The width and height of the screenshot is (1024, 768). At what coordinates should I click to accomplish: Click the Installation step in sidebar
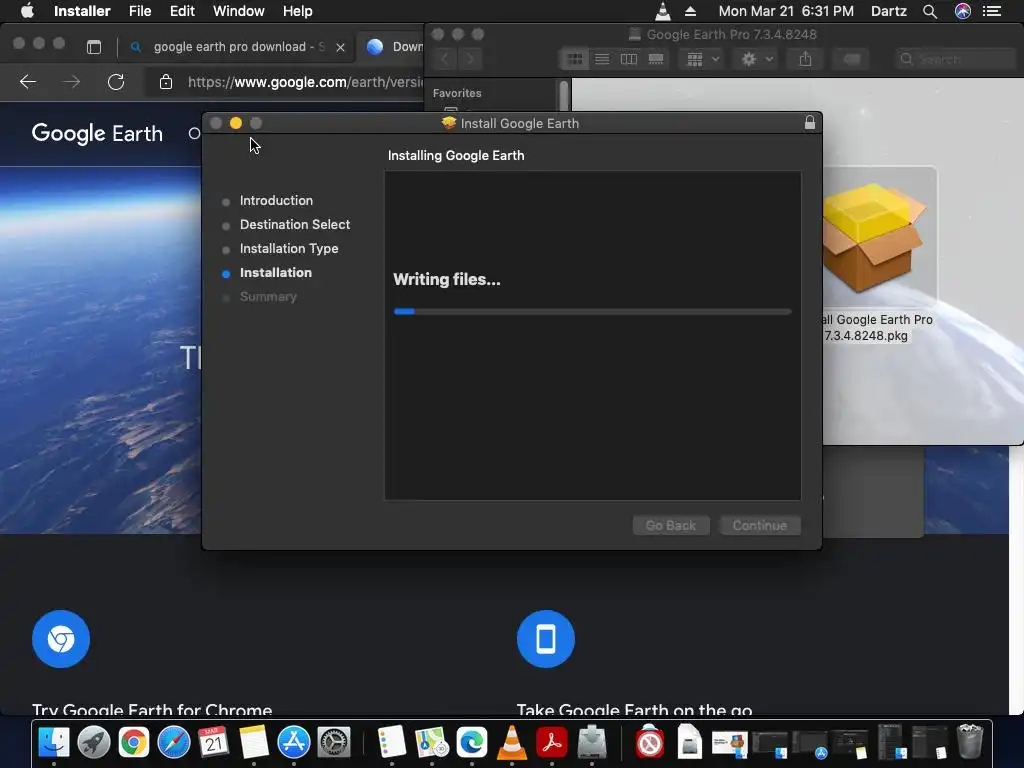tap(276, 272)
